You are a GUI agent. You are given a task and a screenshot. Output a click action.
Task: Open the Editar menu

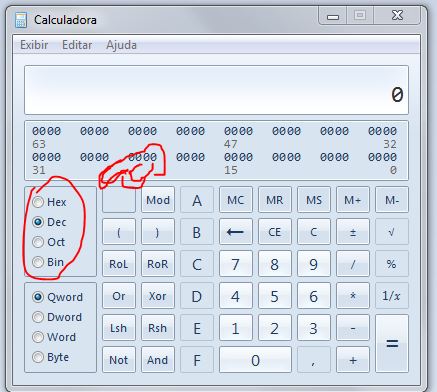point(77,45)
